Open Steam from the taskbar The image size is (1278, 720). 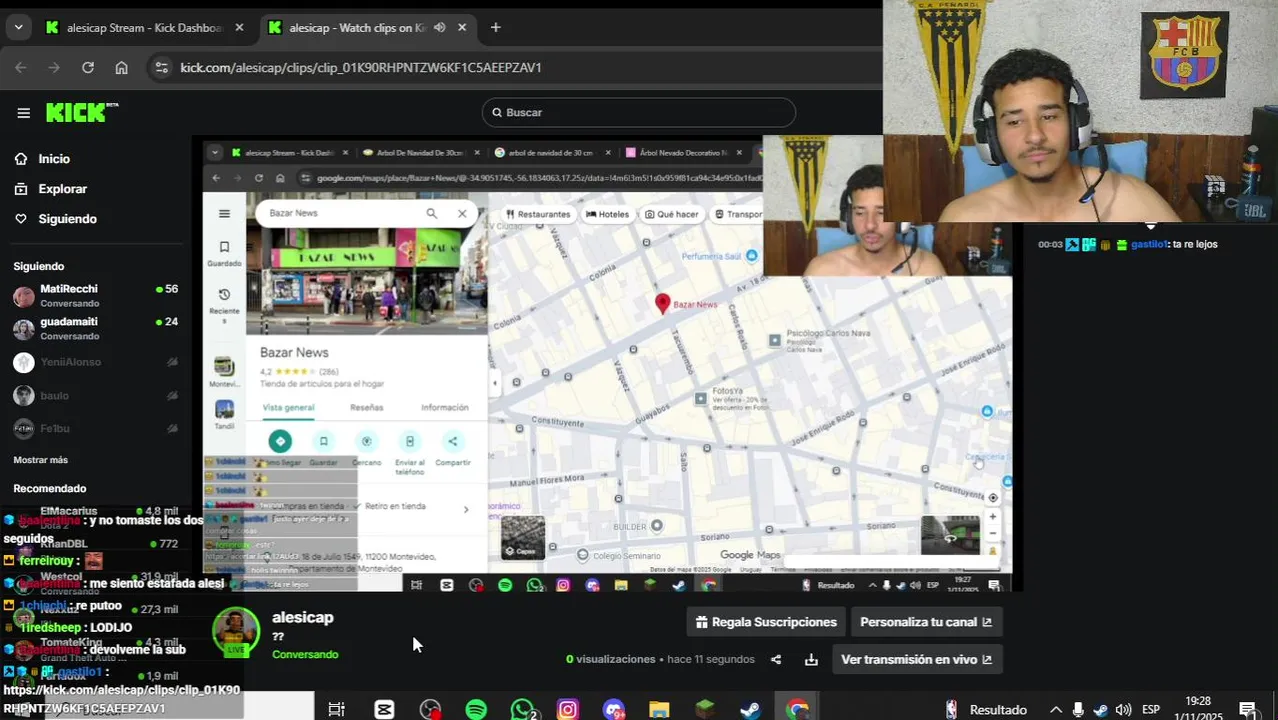click(750, 709)
